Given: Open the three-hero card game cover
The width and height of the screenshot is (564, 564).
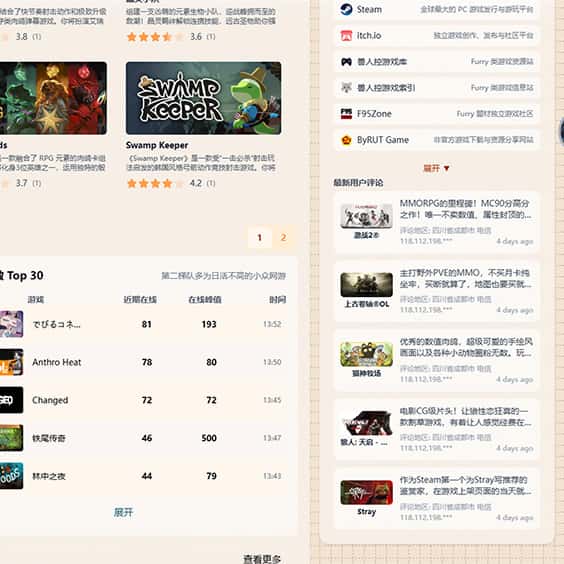Looking at the screenshot, I should [53, 98].
